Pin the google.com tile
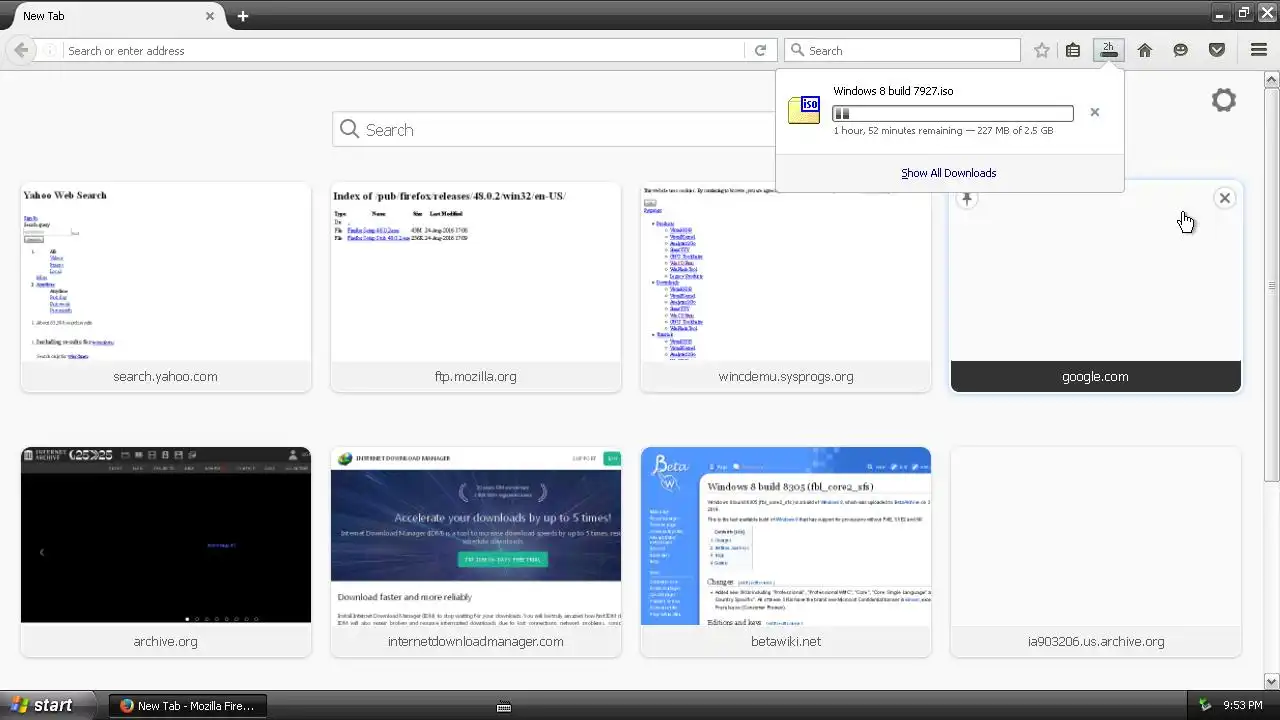This screenshot has height=720, width=1280. coord(966,198)
